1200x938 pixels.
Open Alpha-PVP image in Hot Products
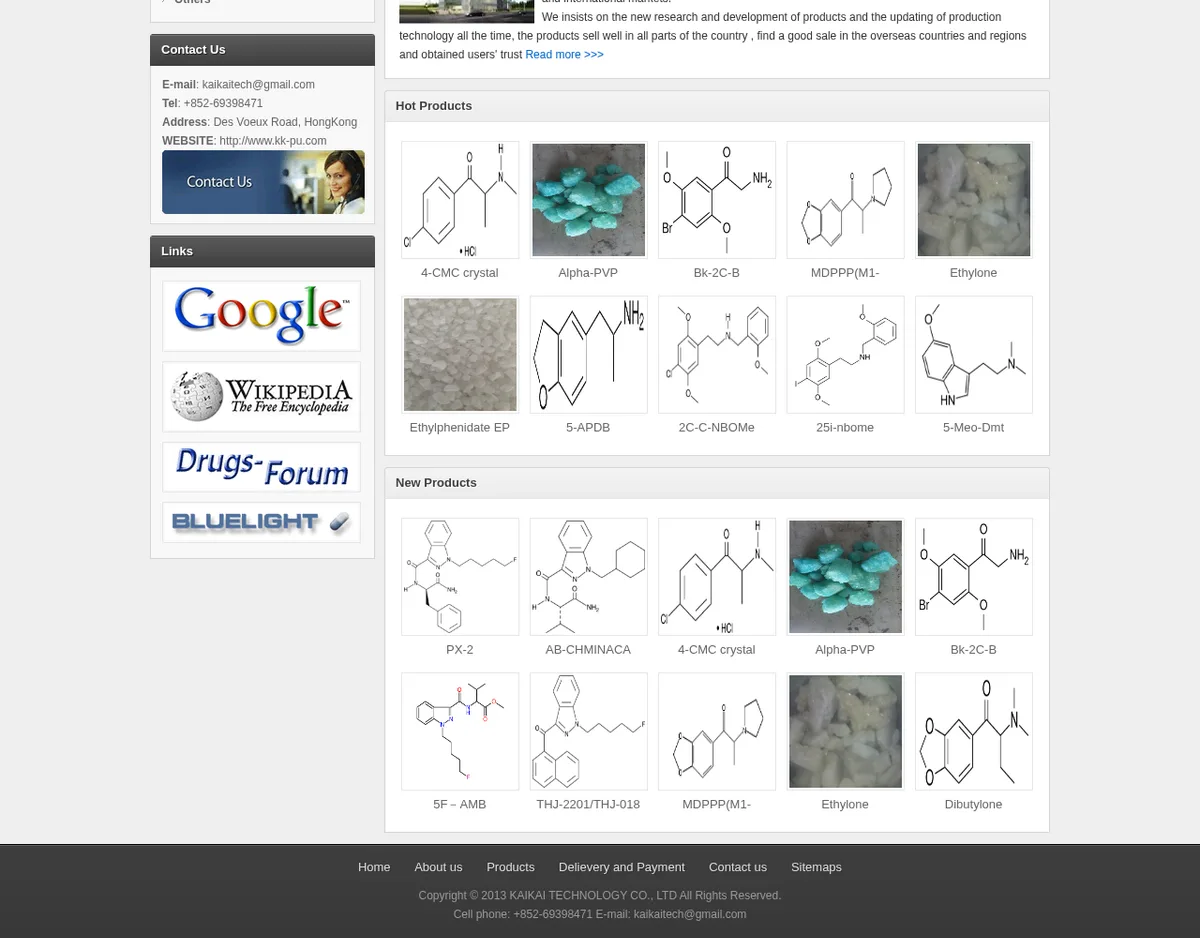[588, 200]
